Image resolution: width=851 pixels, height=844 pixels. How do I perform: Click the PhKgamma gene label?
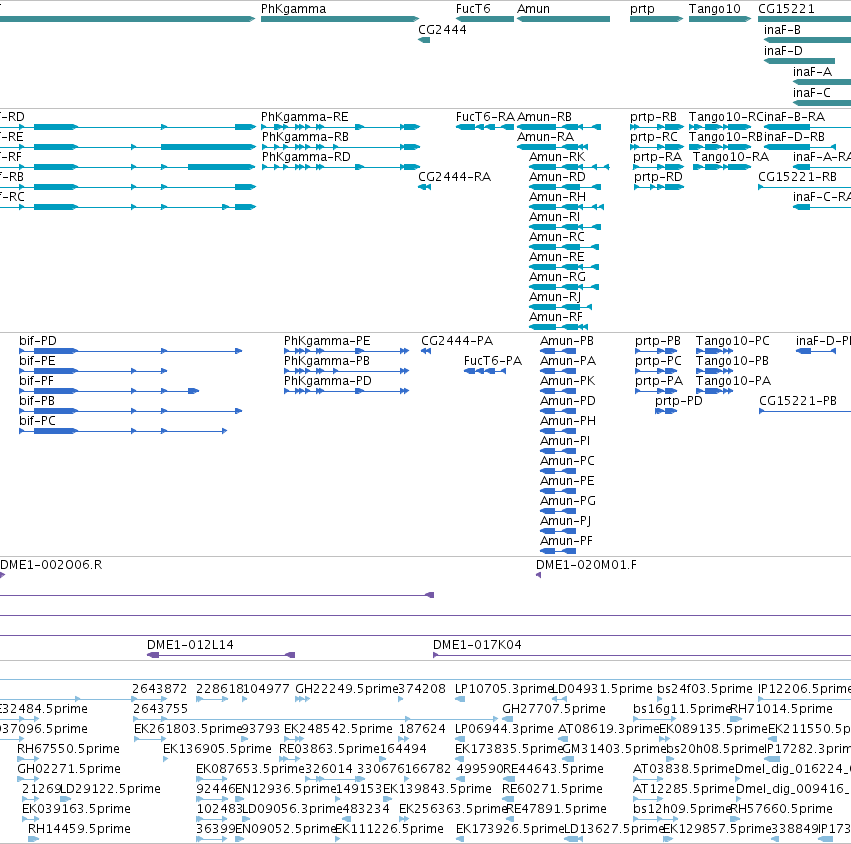coord(293,9)
